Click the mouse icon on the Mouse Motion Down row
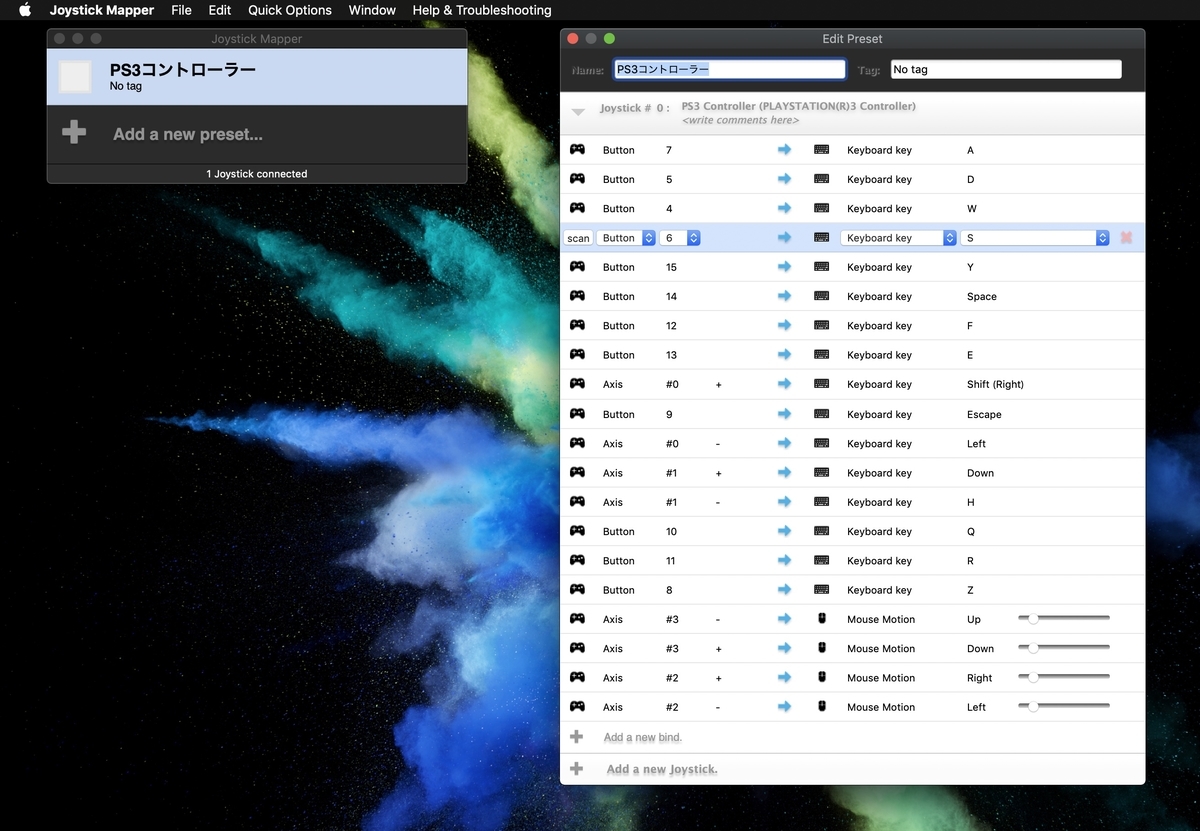Viewport: 1200px width, 831px height. pyautogui.click(x=822, y=648)
